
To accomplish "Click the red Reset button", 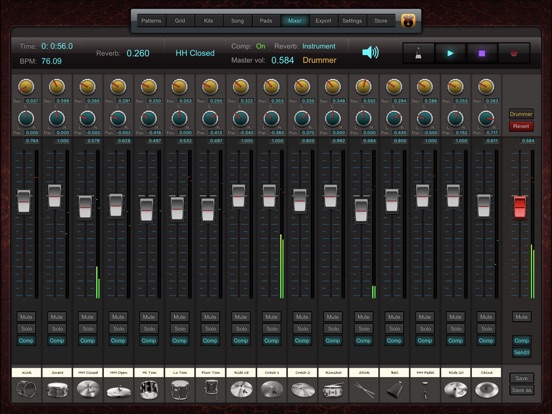I will 521,126.
